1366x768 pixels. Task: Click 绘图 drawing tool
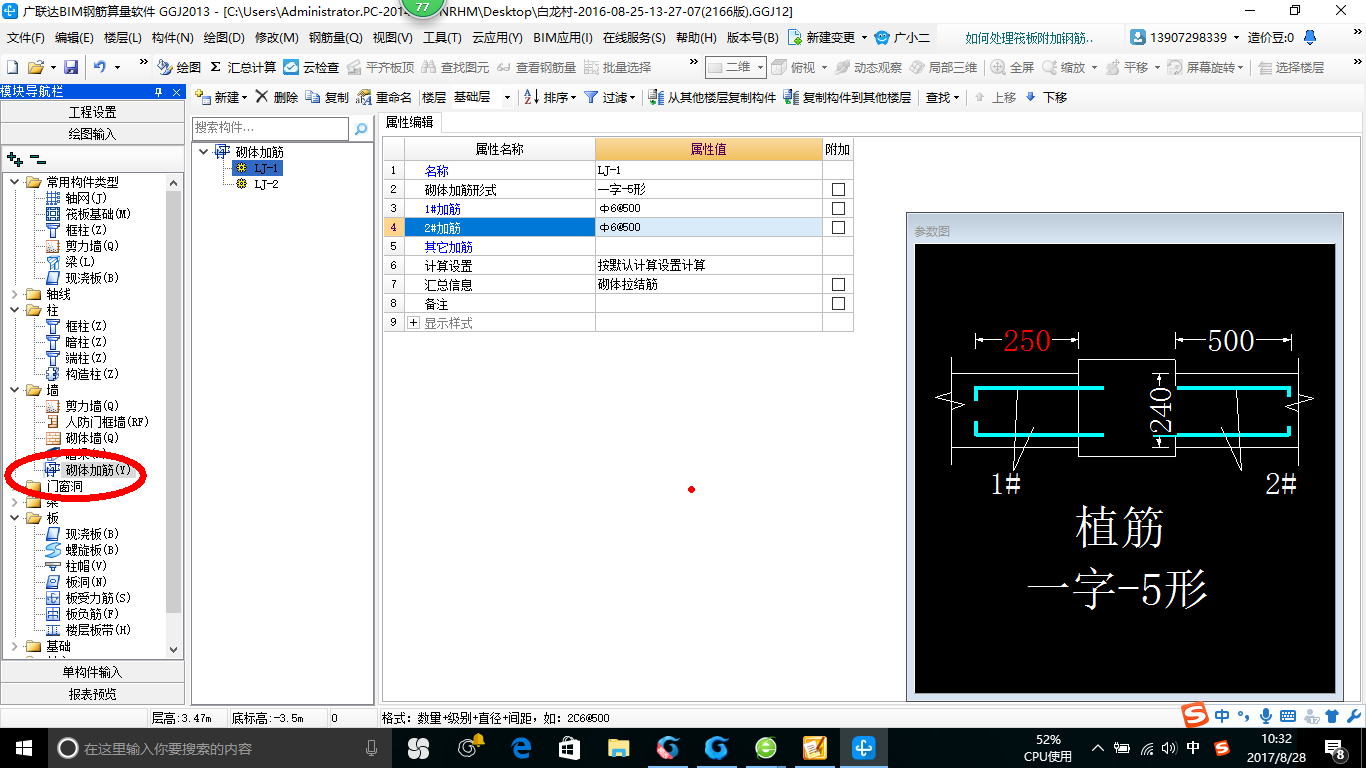179,67
